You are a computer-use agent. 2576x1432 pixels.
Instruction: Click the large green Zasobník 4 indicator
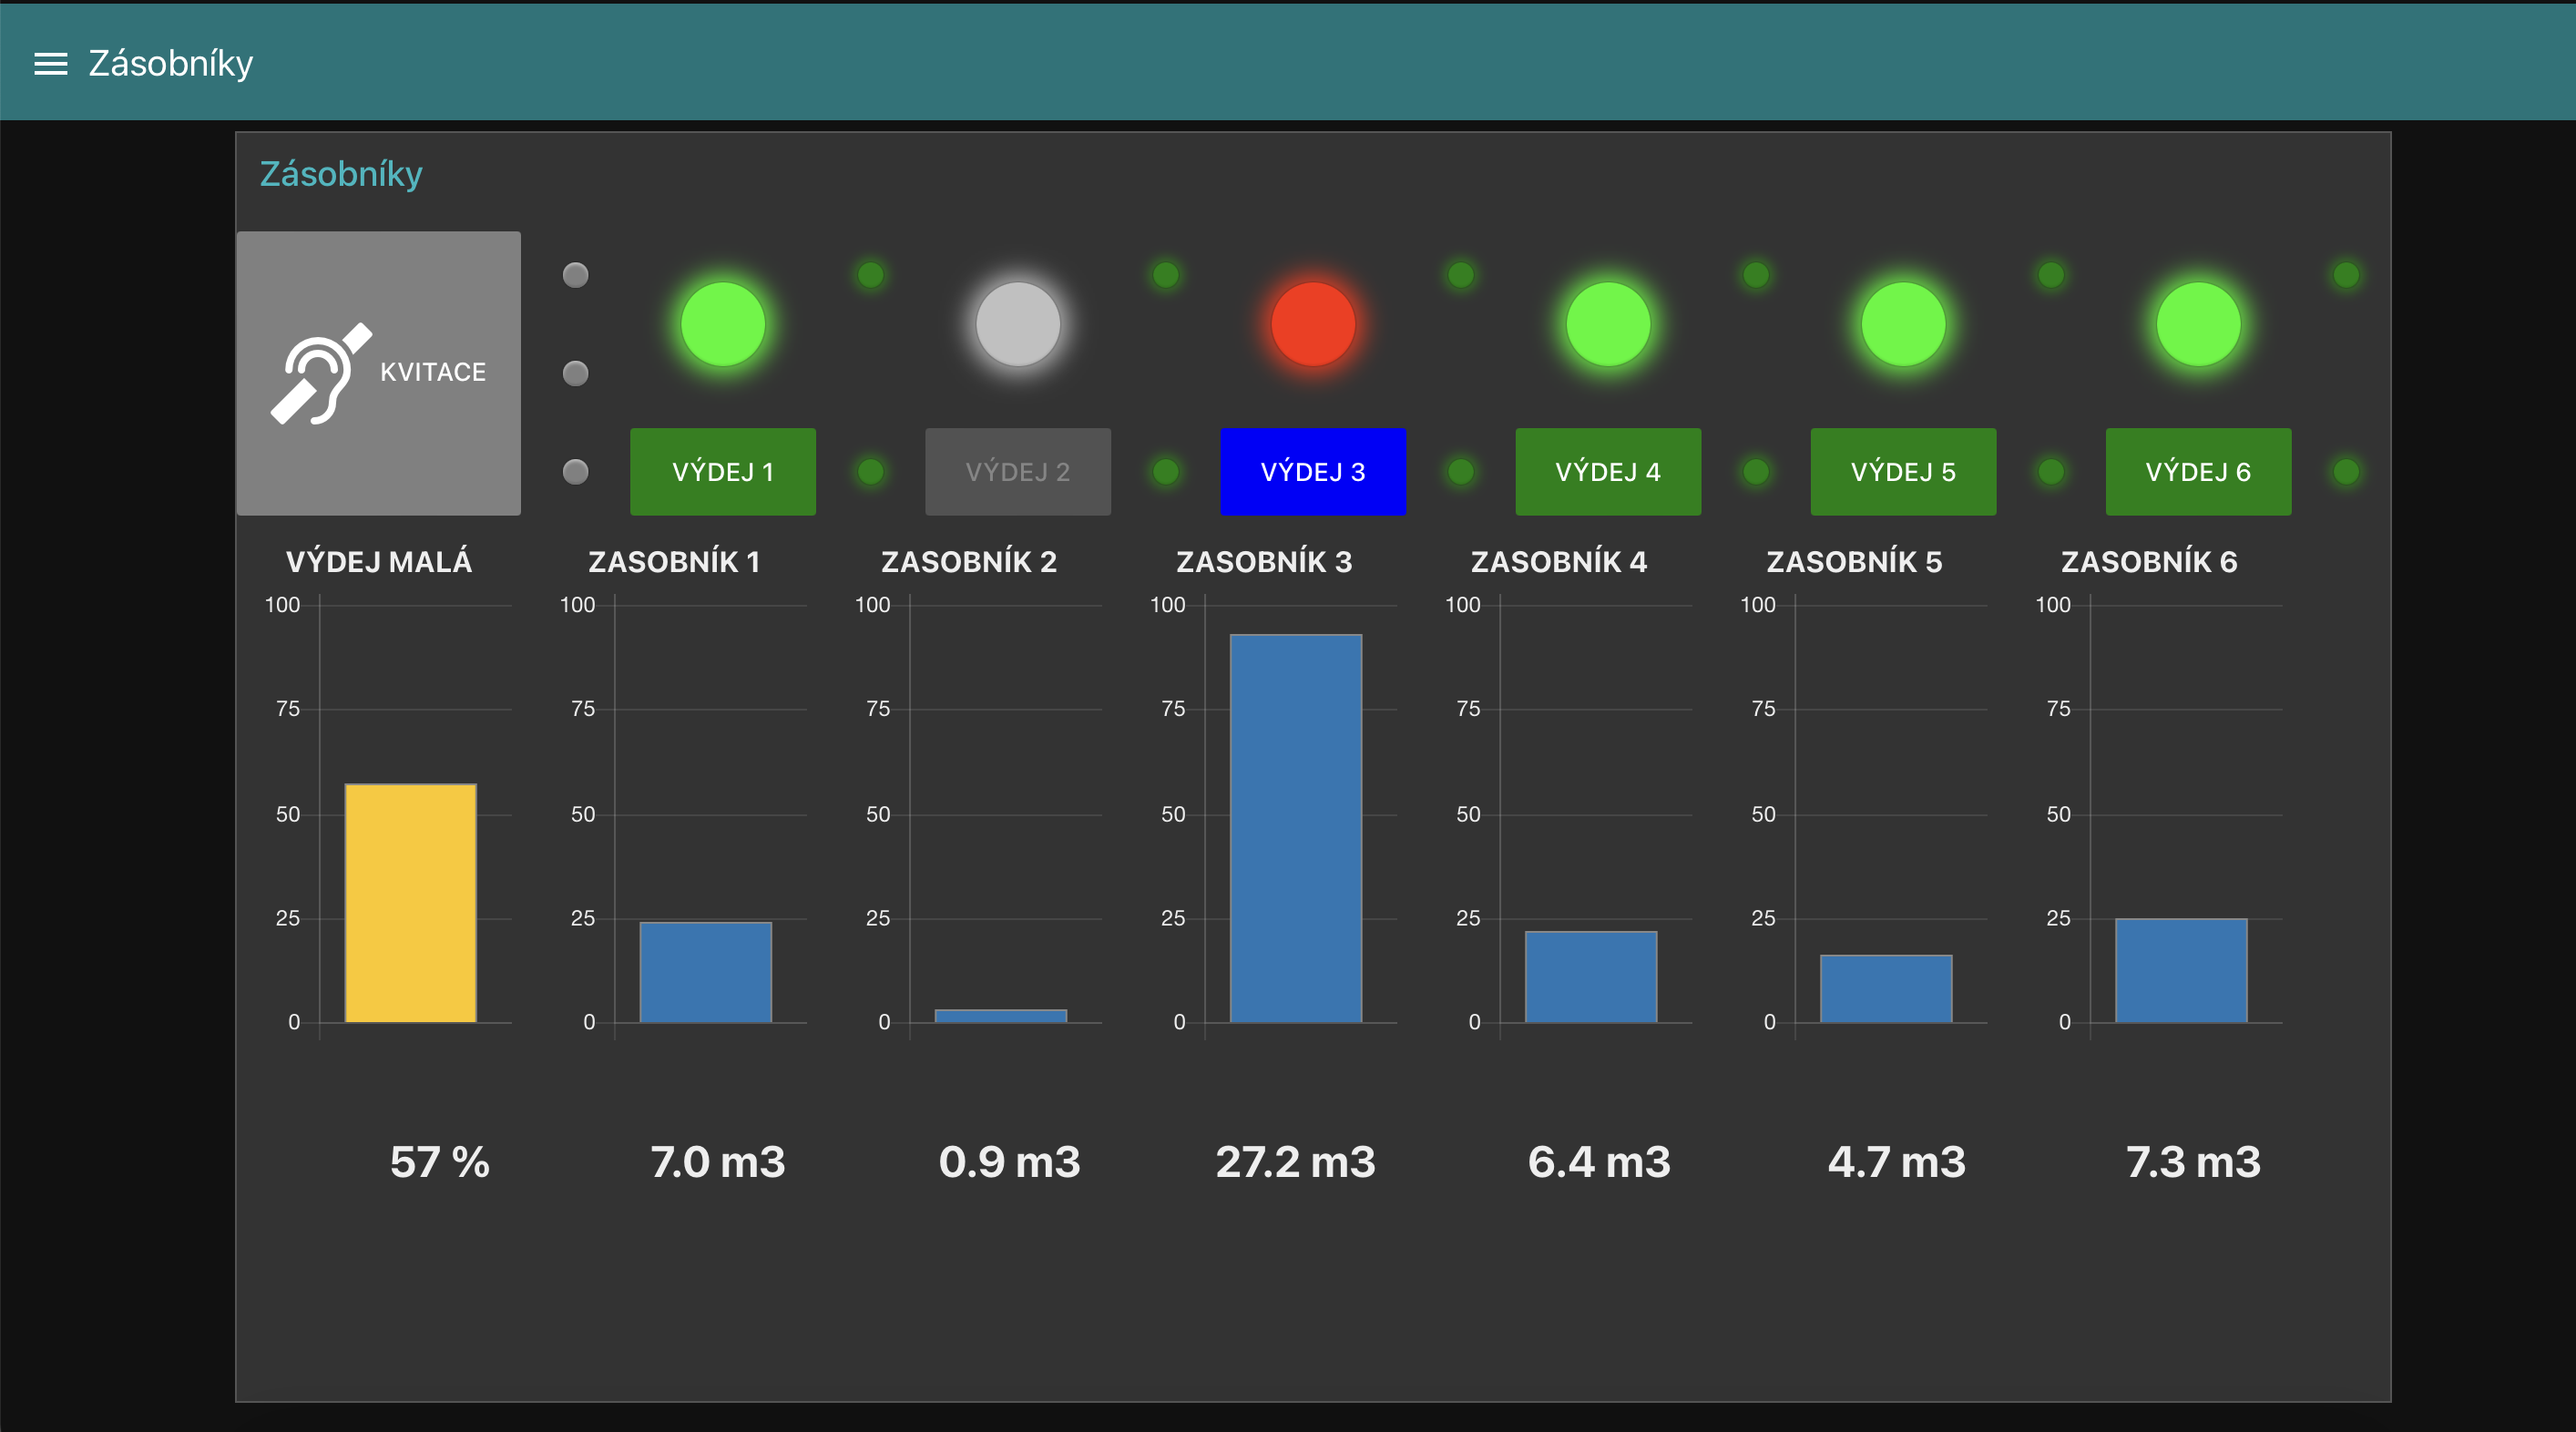pyautogui.click(x=1607, y=324)
